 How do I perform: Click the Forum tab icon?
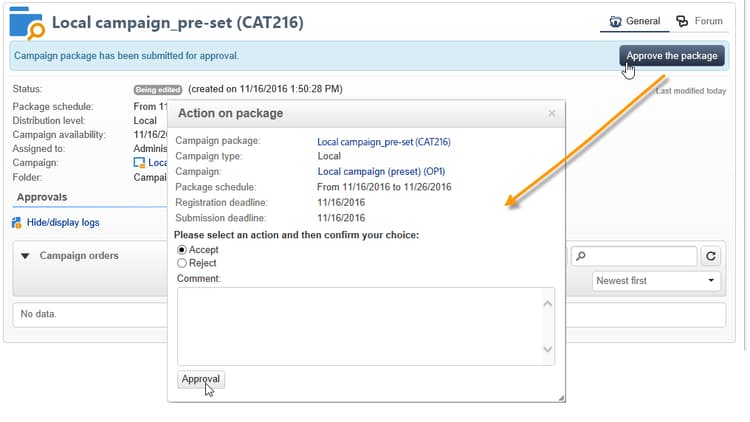coord(683,21)
